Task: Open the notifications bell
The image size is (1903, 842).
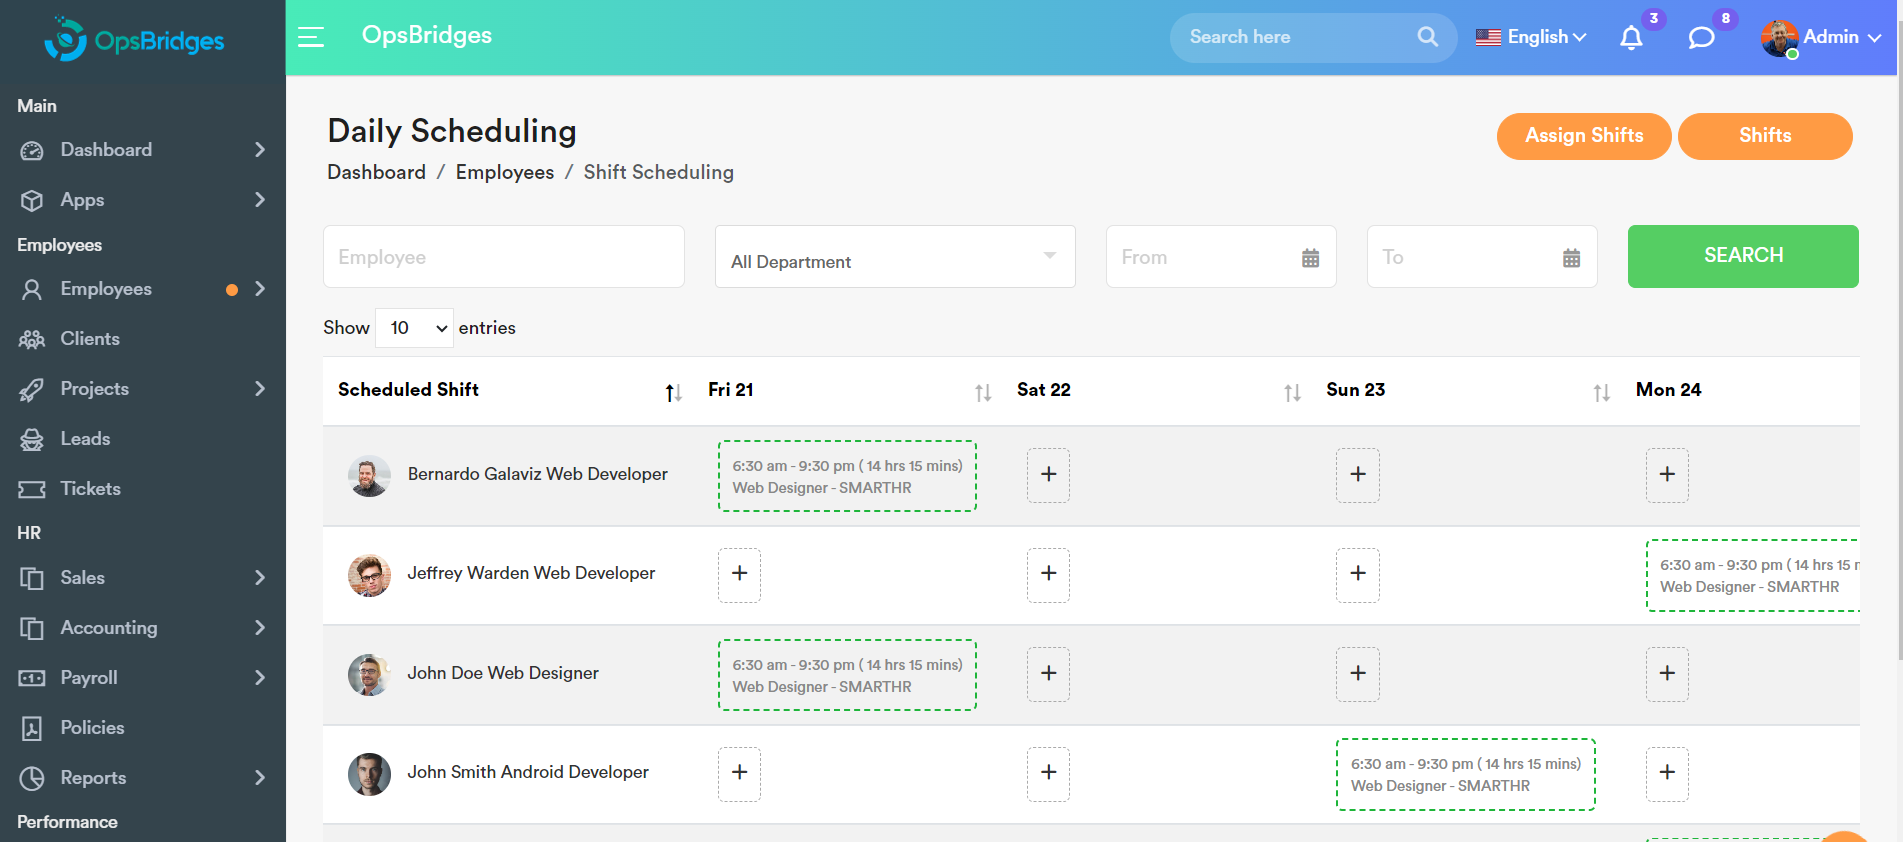Action: [1631, 38]
